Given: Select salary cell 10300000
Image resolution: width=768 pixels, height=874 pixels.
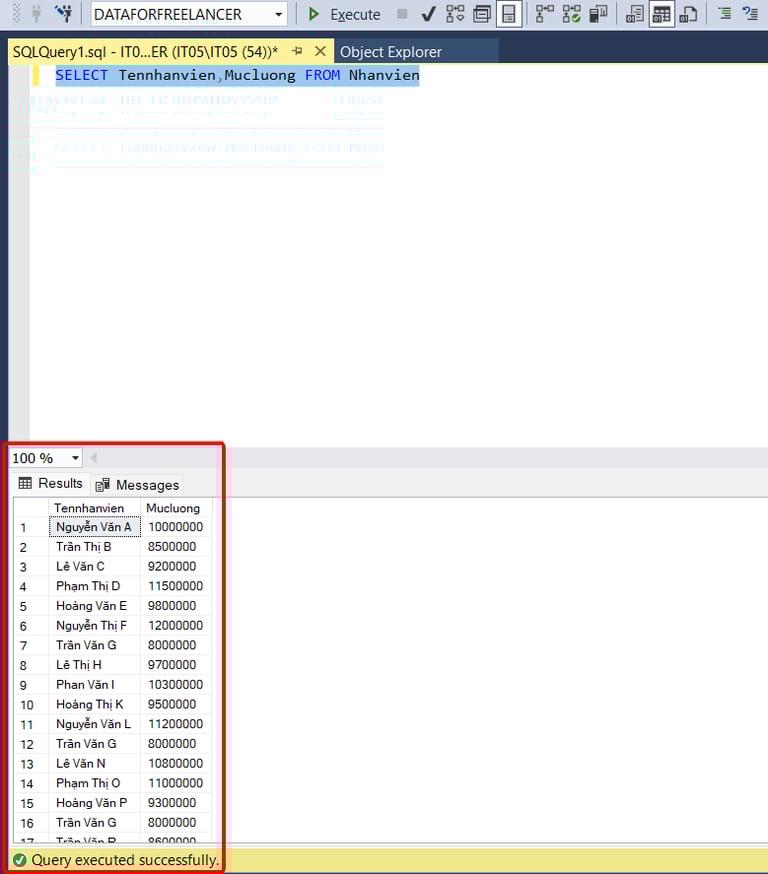Looking at the screenshot, I should tap(176, 684).
